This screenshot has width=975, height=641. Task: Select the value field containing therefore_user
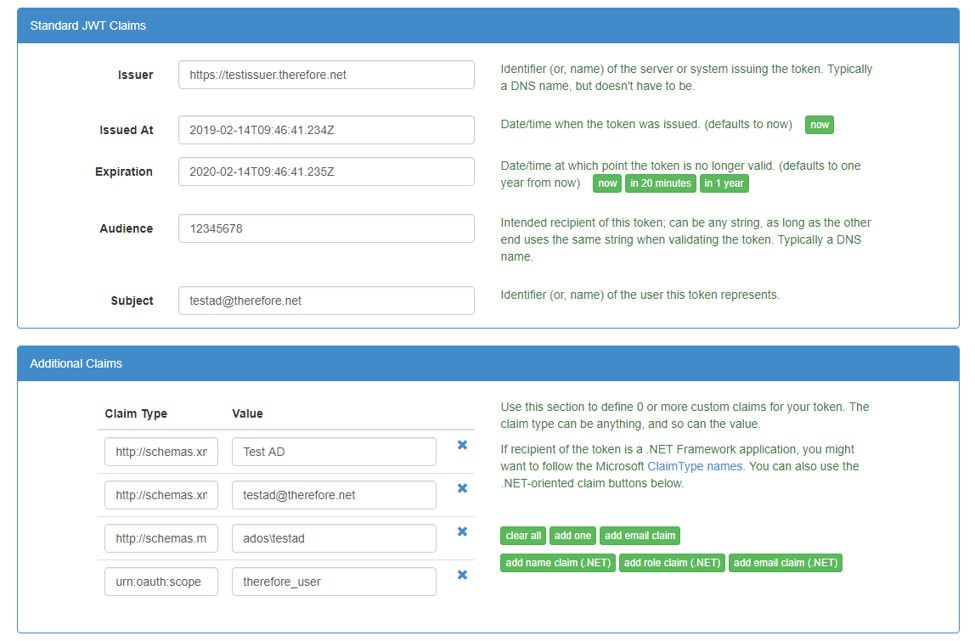click(332, 581)
